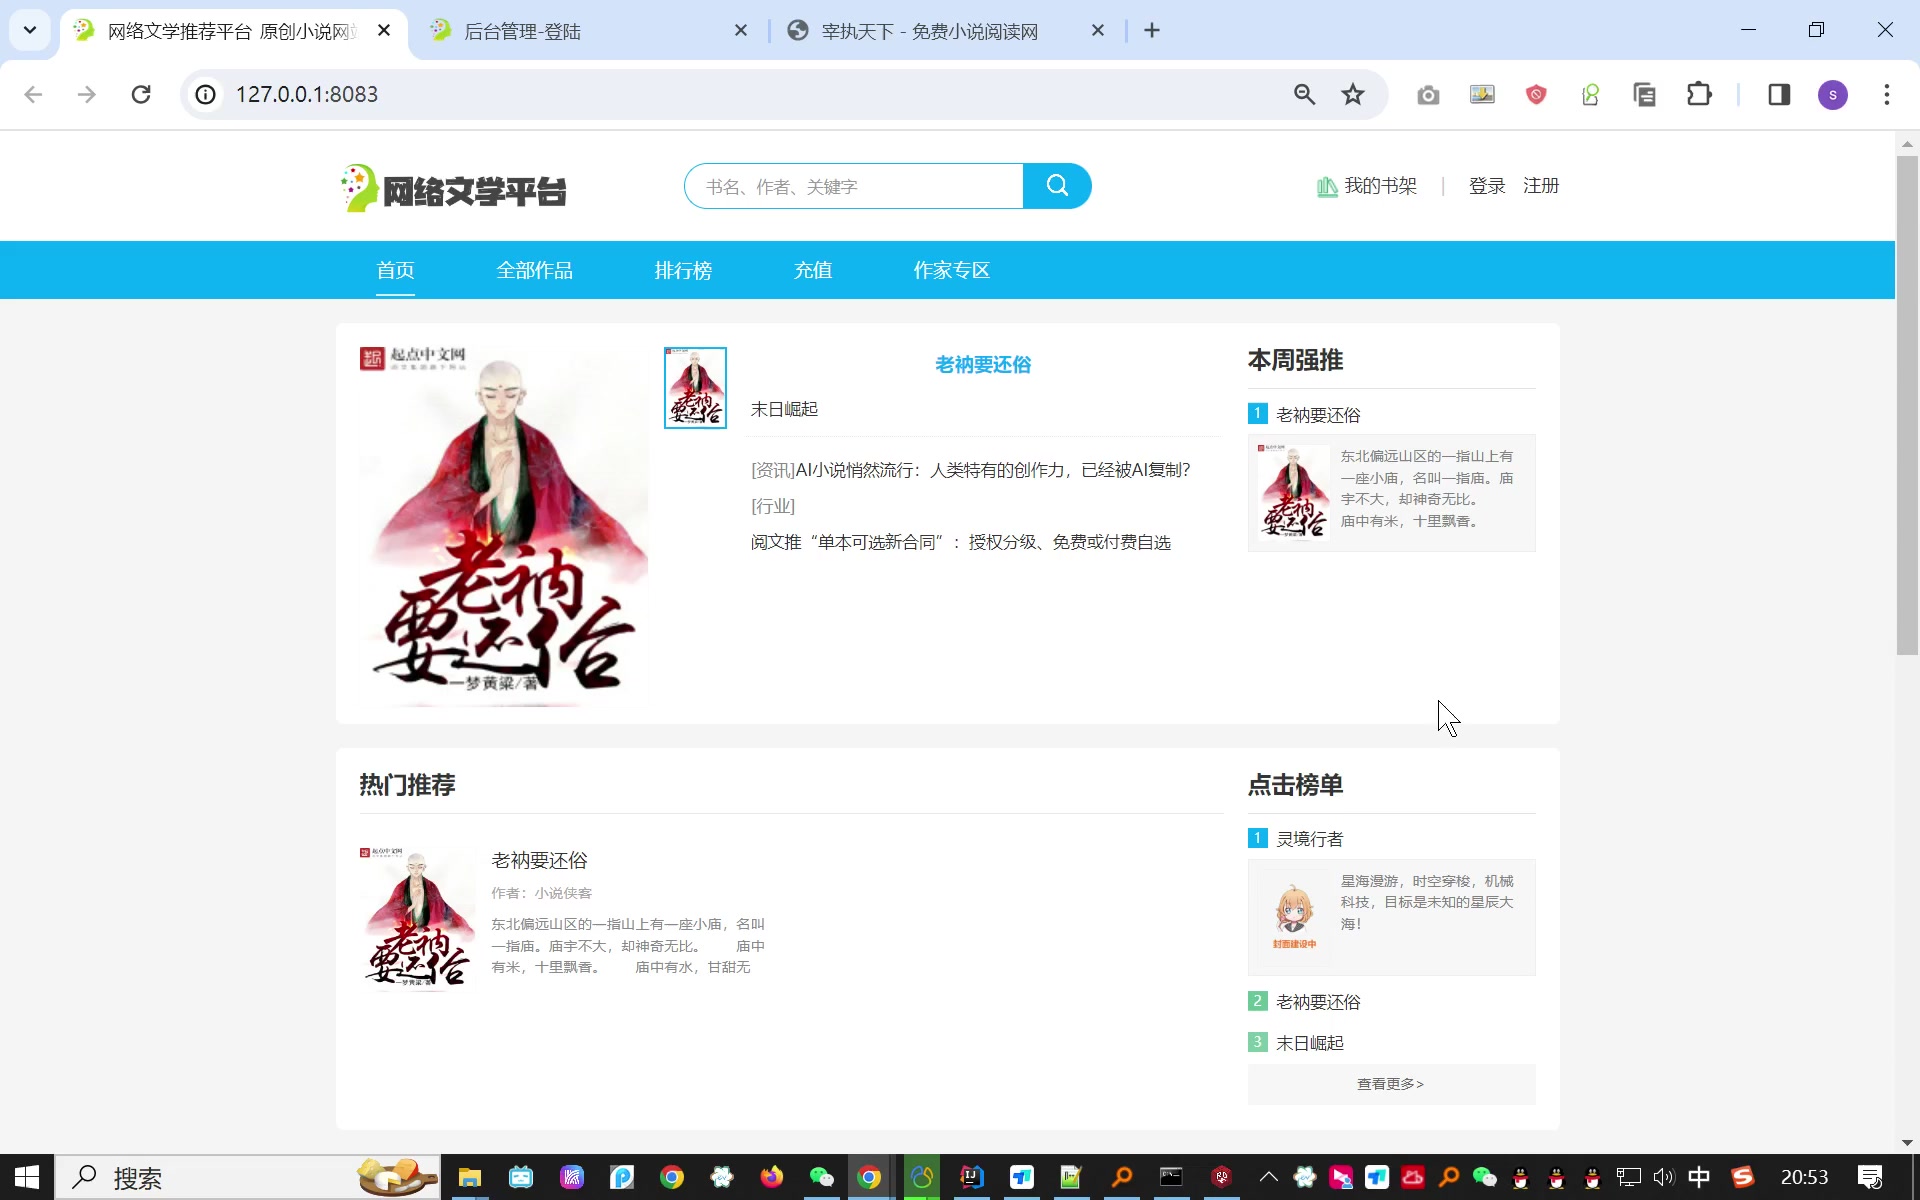This screenshot has width=1920, height=1200.
Task: Go forward with the browser forward arrow
Action: (87, 94)
